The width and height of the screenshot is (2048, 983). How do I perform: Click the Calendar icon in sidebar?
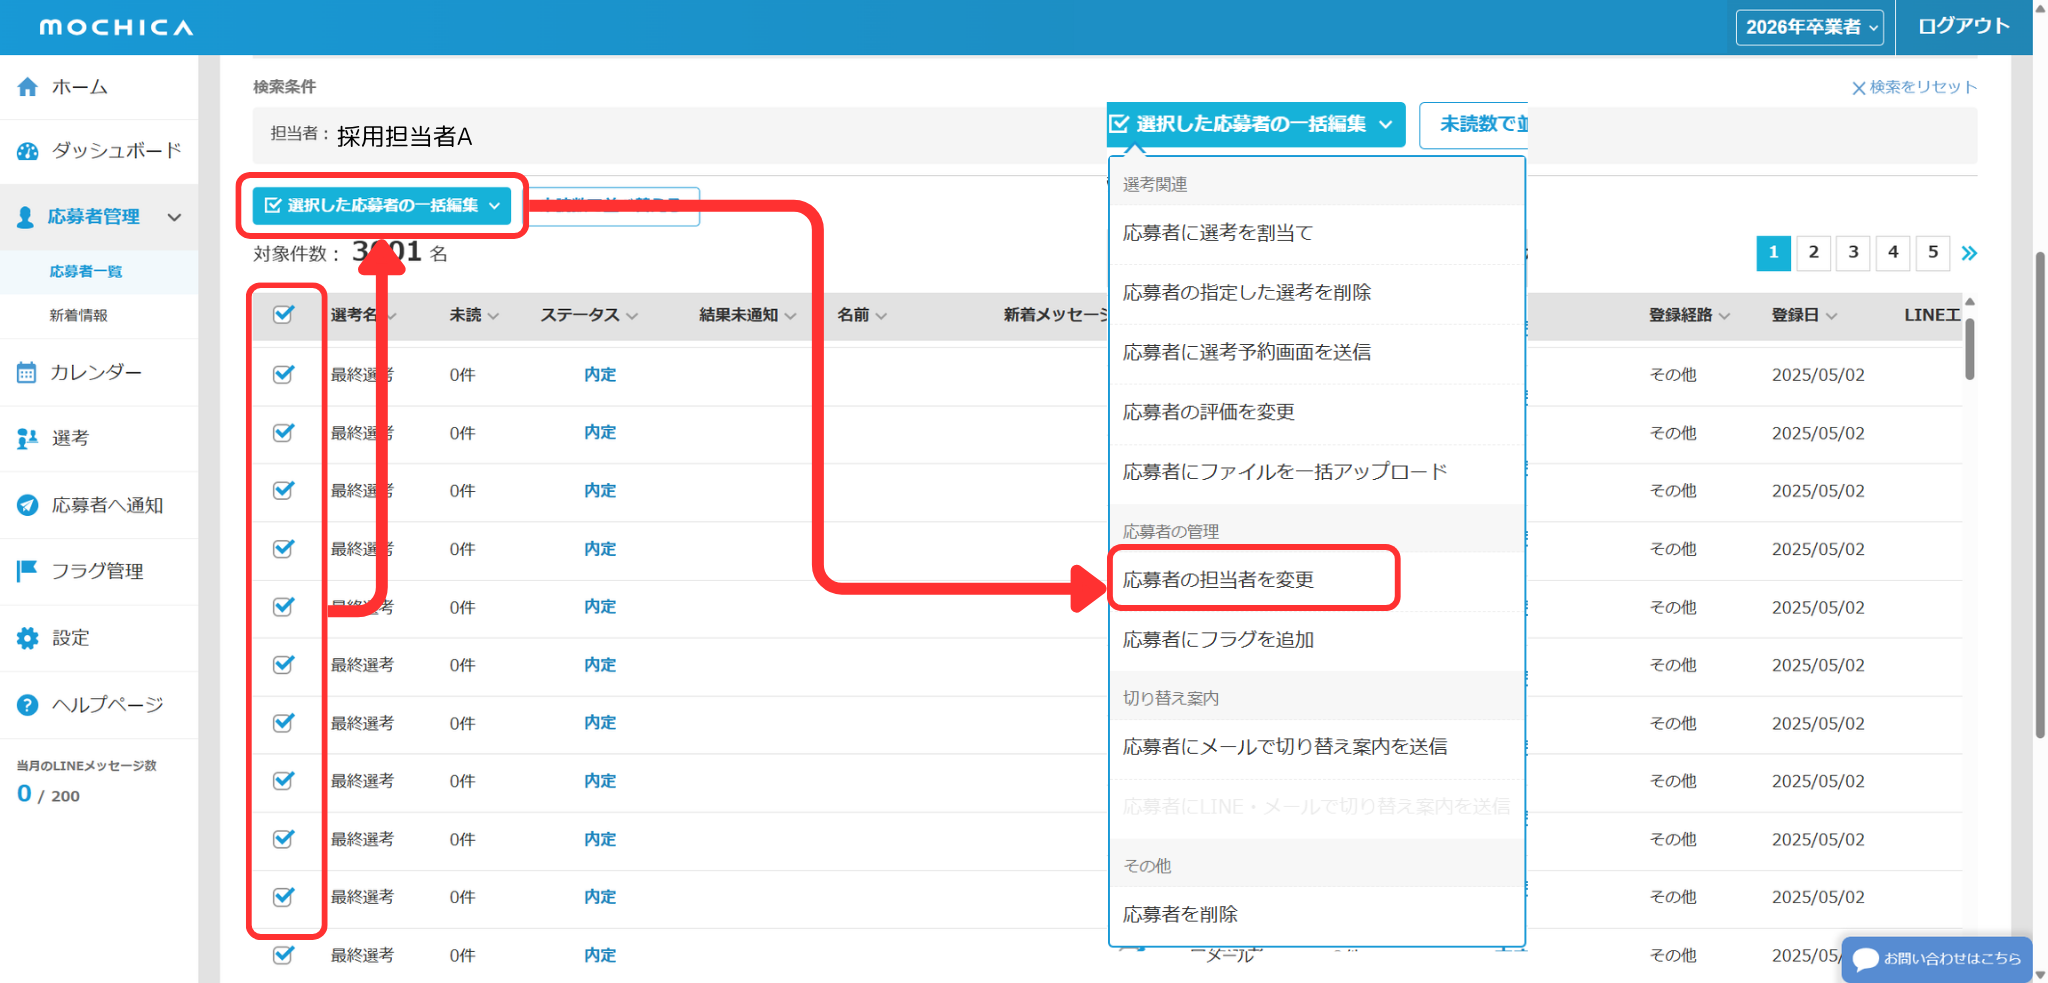pos(27,373)
